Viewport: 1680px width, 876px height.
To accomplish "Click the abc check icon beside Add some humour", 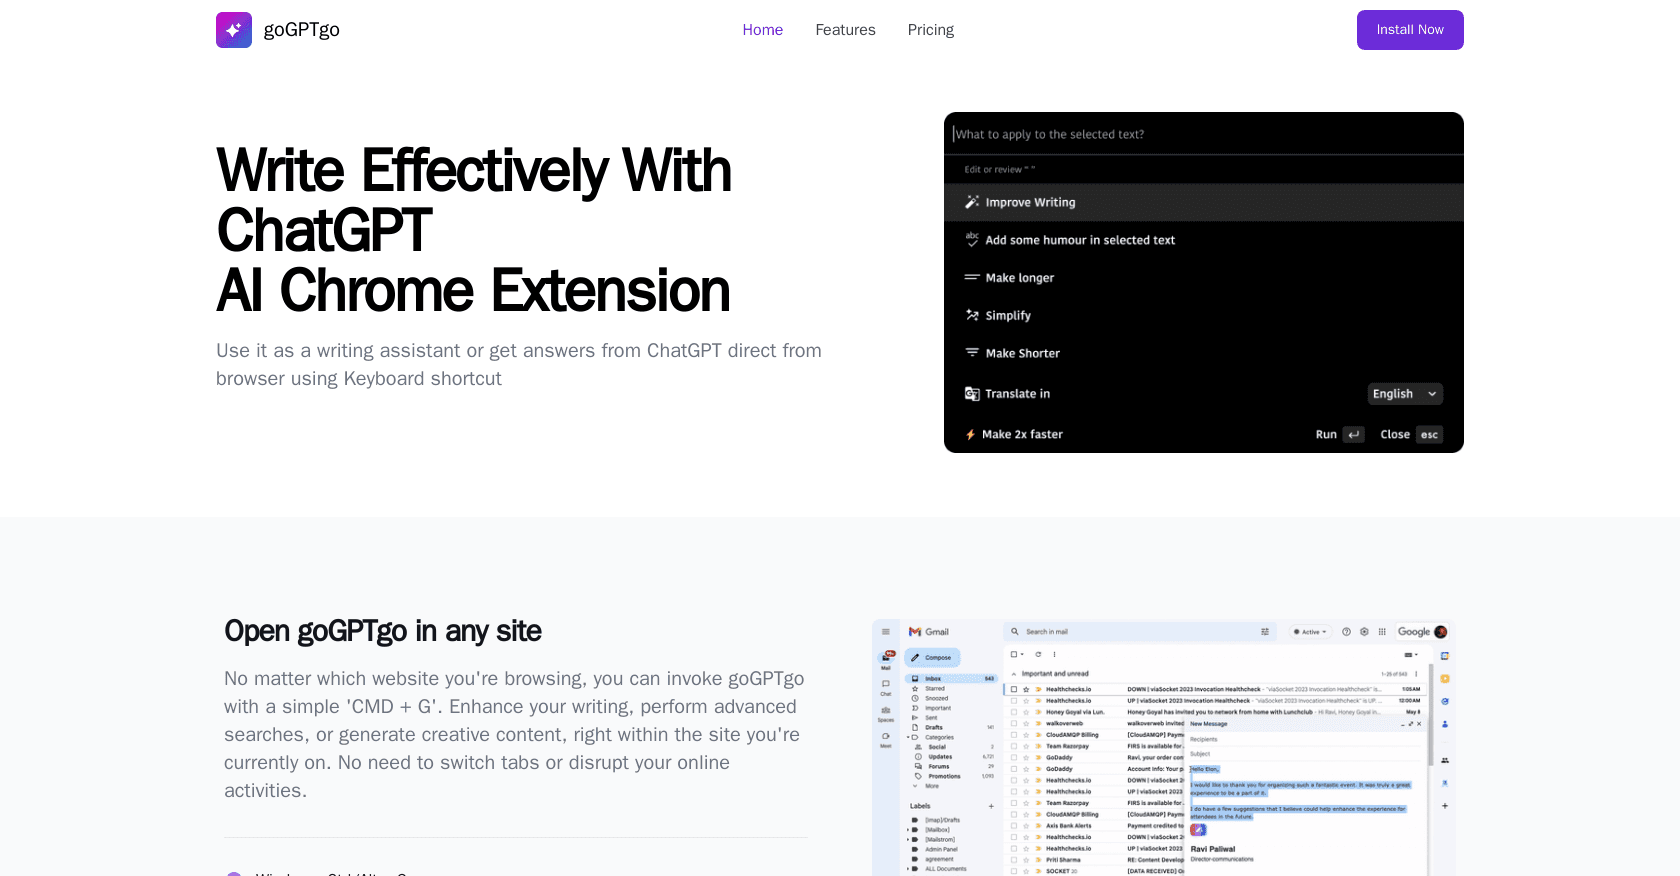I will click(x=972, y=240).
